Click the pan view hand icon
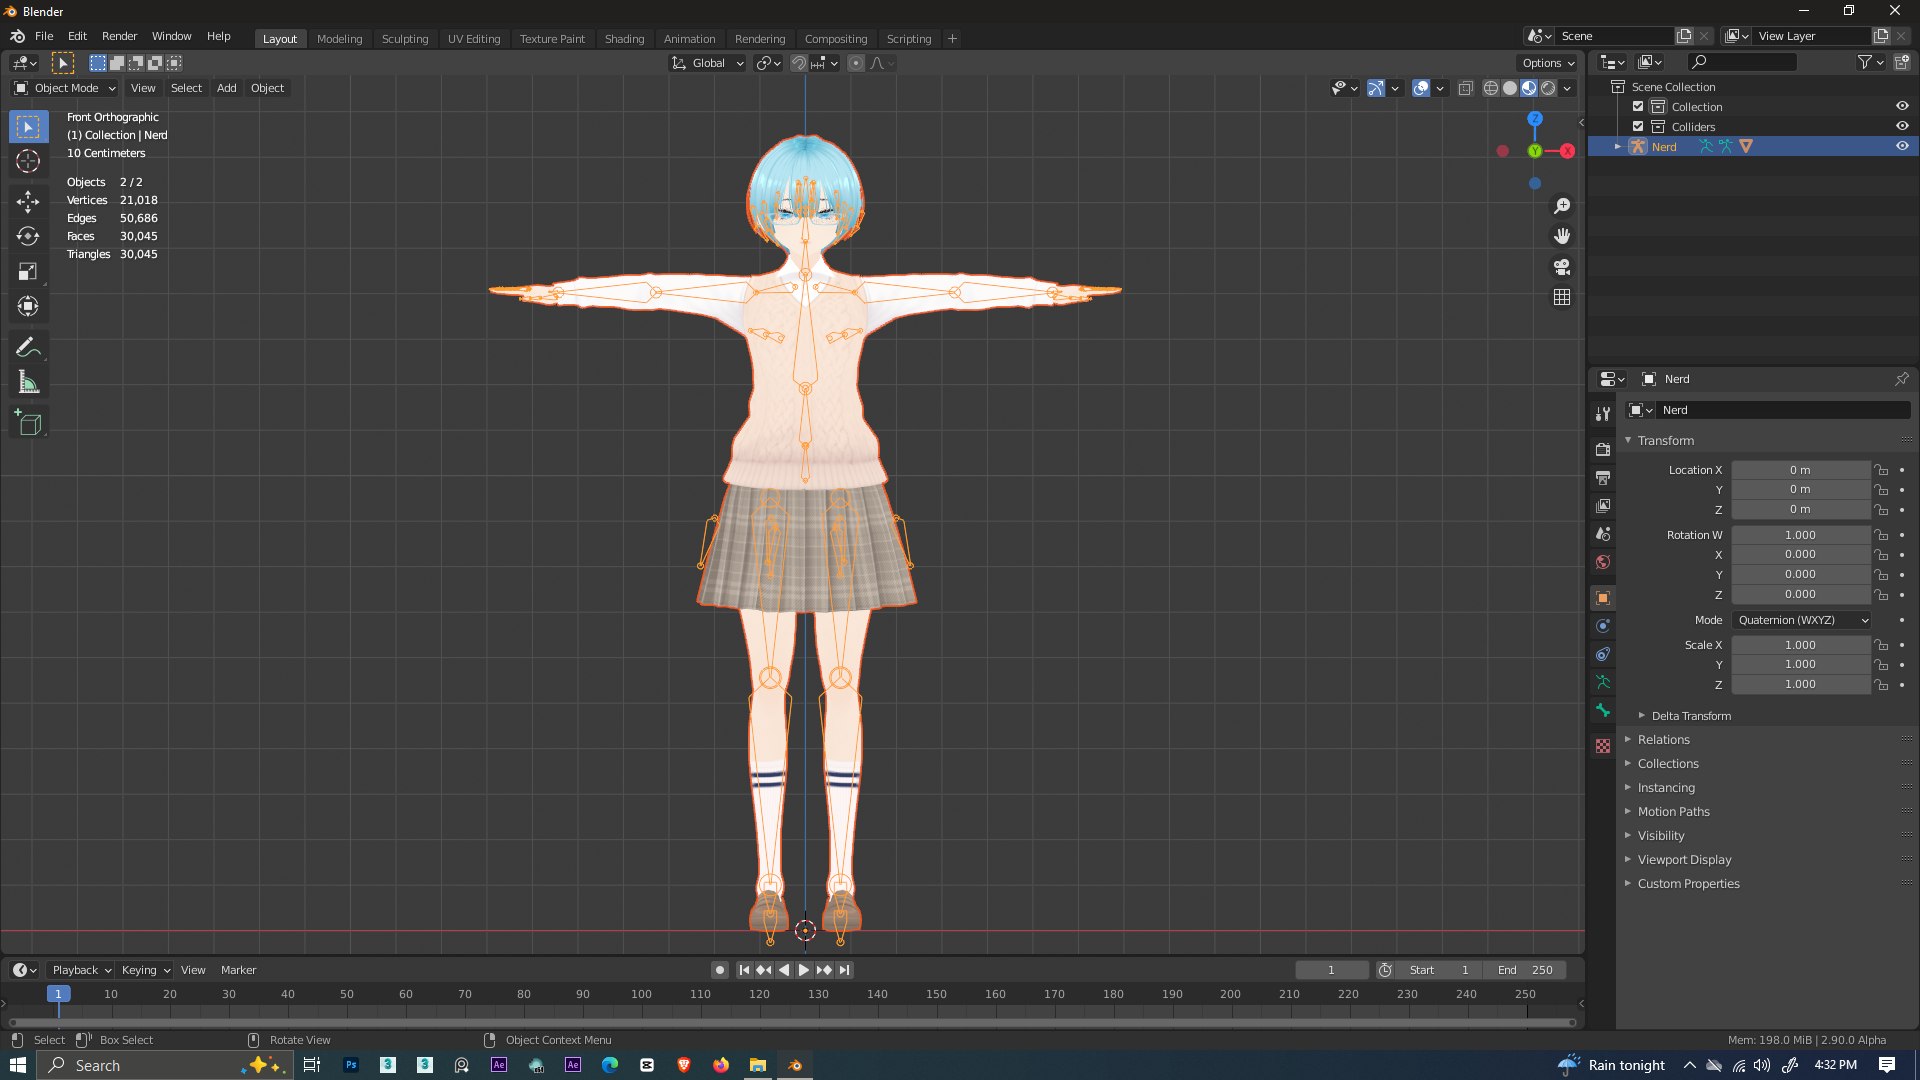Image resolution: width=1920 pixels, height=1080 pixels. pyautogui.click(x=1562, y=236)
